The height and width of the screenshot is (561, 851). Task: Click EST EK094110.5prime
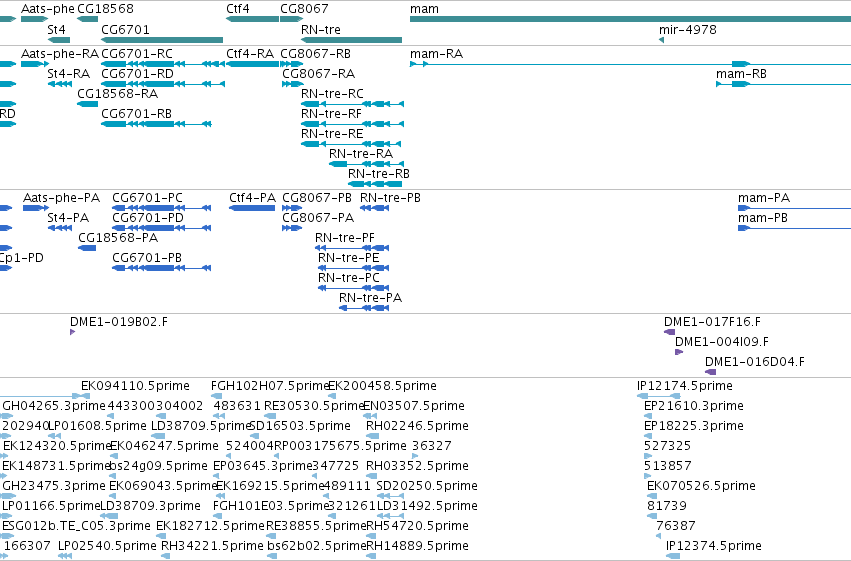(x=135, y=386)
